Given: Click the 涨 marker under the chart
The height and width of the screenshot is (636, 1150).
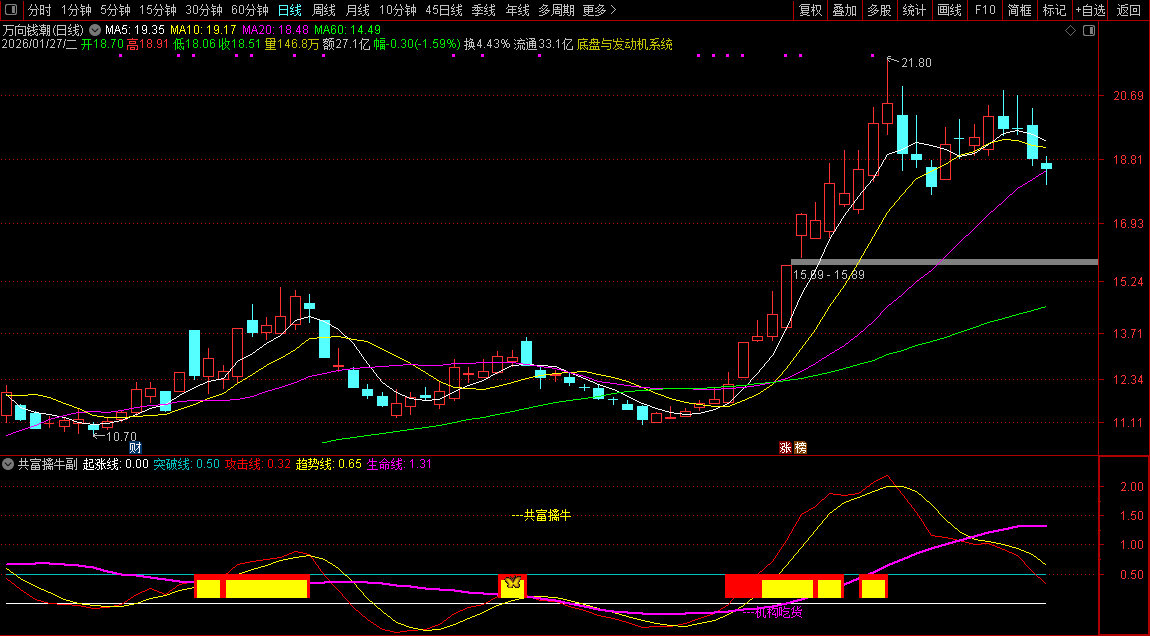Looking at the screenshot, I should click(785, 447).
